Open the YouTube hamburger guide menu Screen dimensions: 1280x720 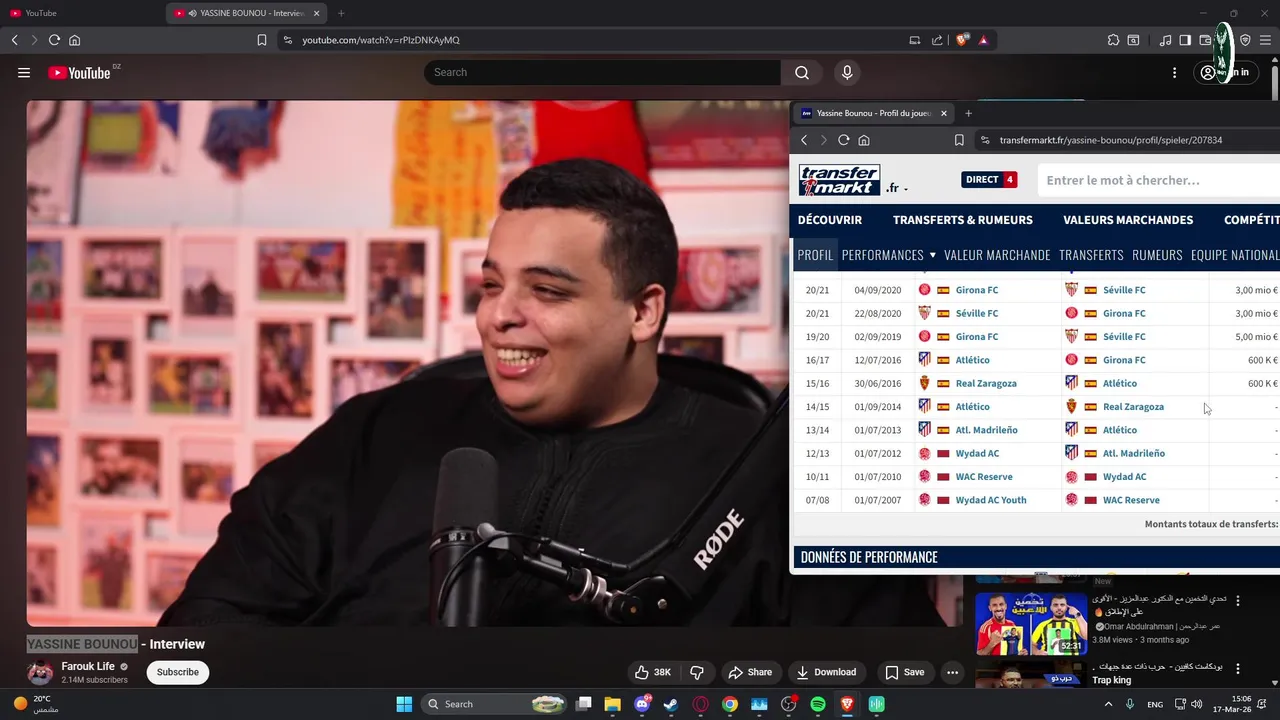(24, 72)
